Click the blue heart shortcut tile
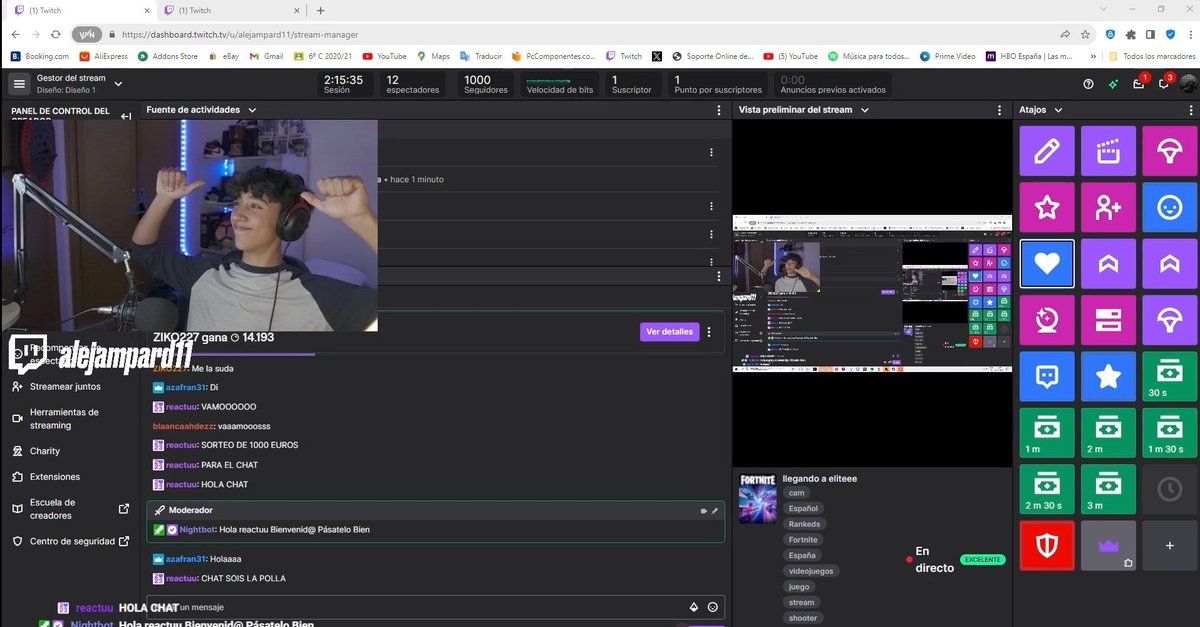The height and width of the screenshot is (627, 1200). [x=1047, y=264]
